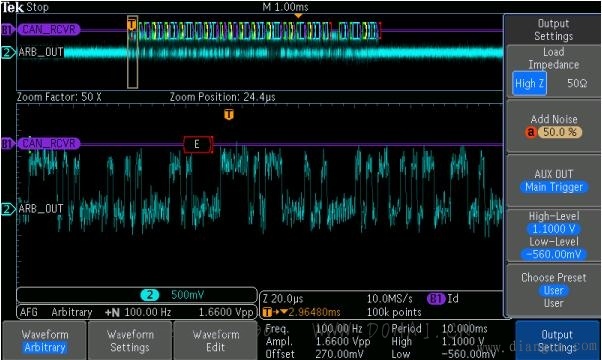
Task: Click the 100k points record length readout
Action: point(394,312)
